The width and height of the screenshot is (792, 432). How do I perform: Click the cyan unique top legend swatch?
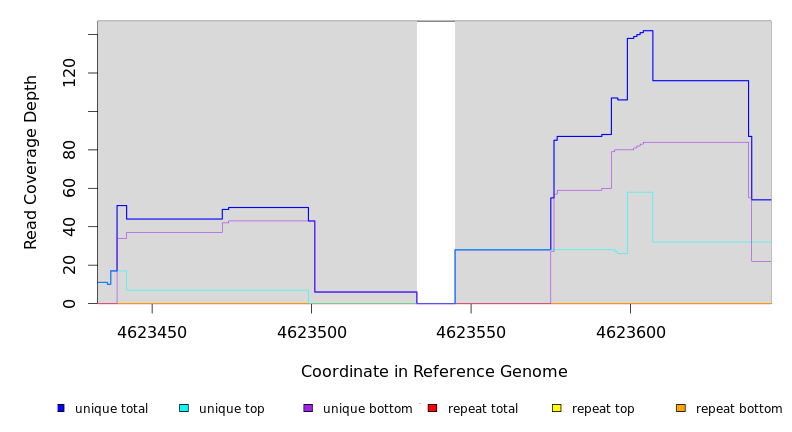pos(184,408)
